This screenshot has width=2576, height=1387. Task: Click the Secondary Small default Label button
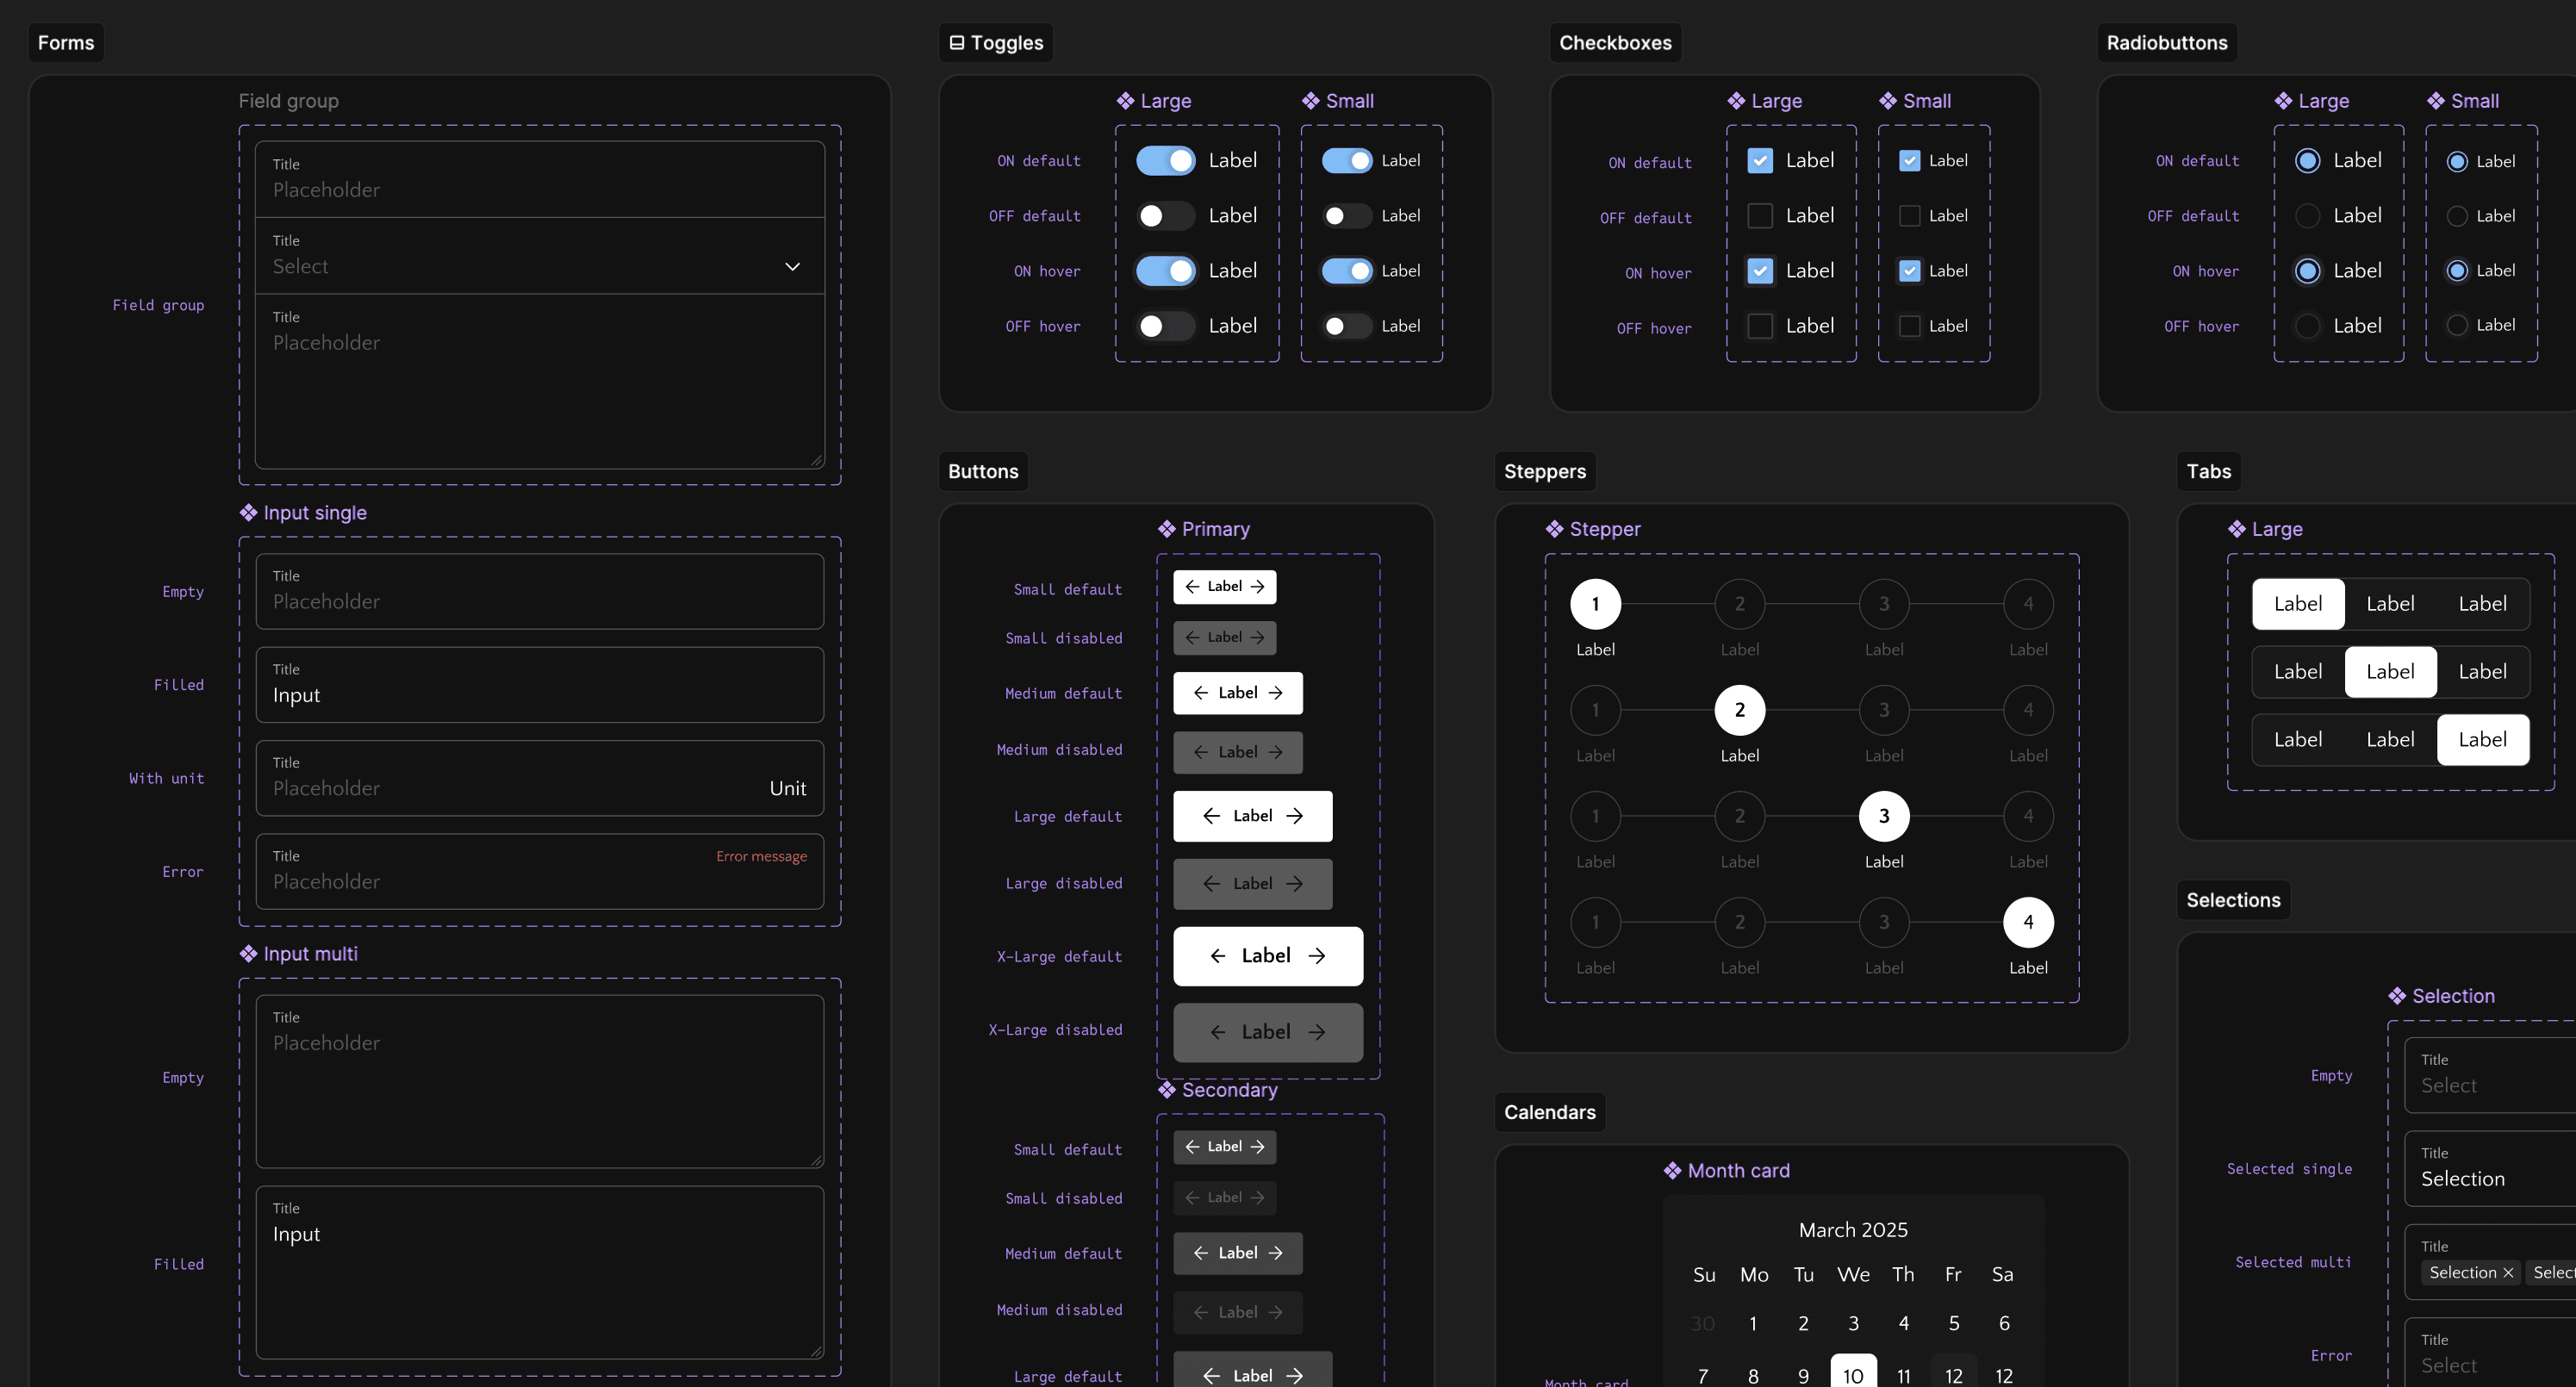pos(1225,1147)
